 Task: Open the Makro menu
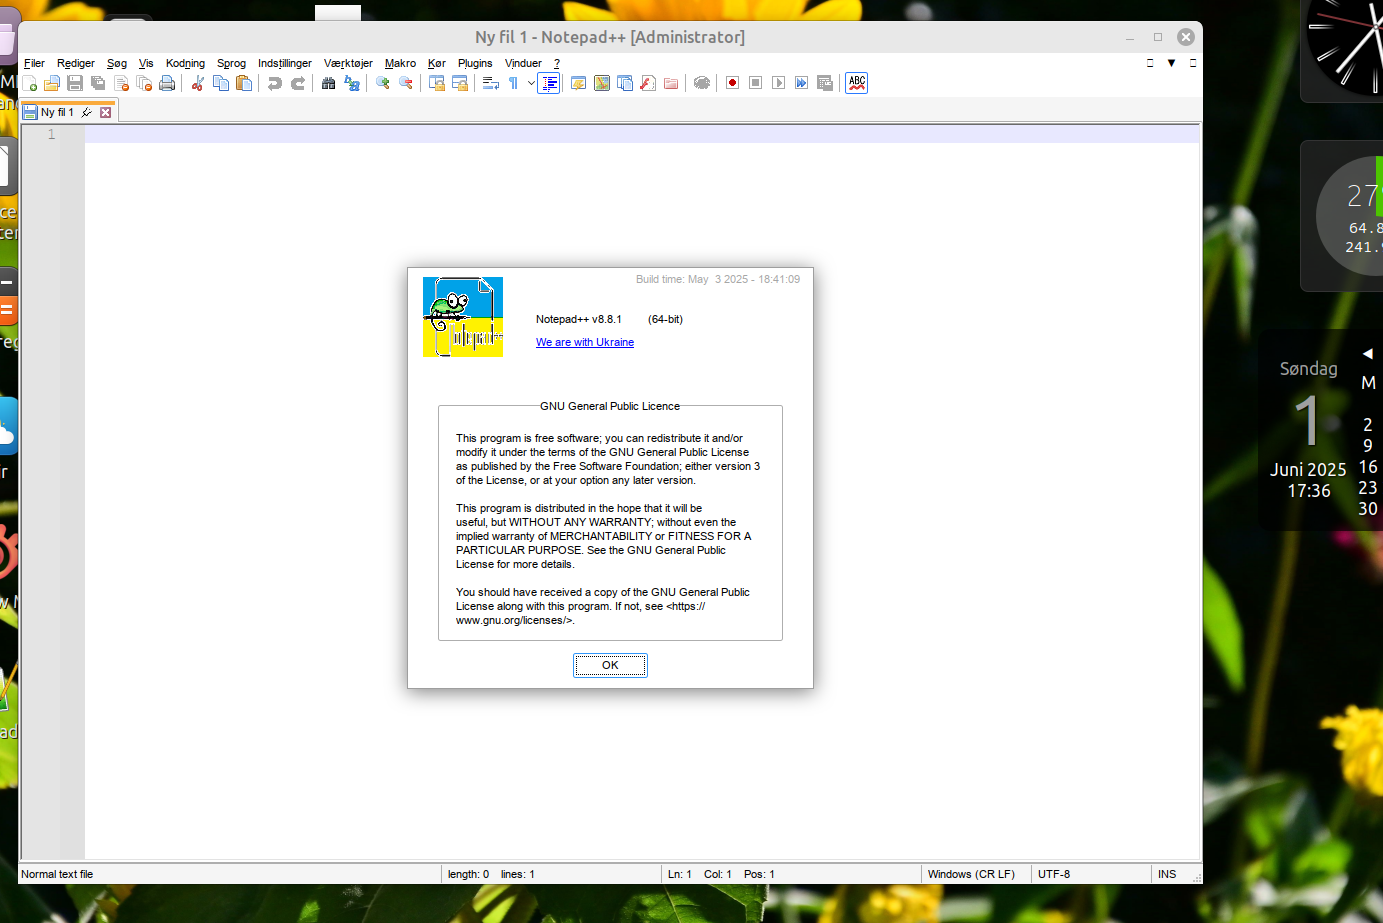tap(400, 63)
